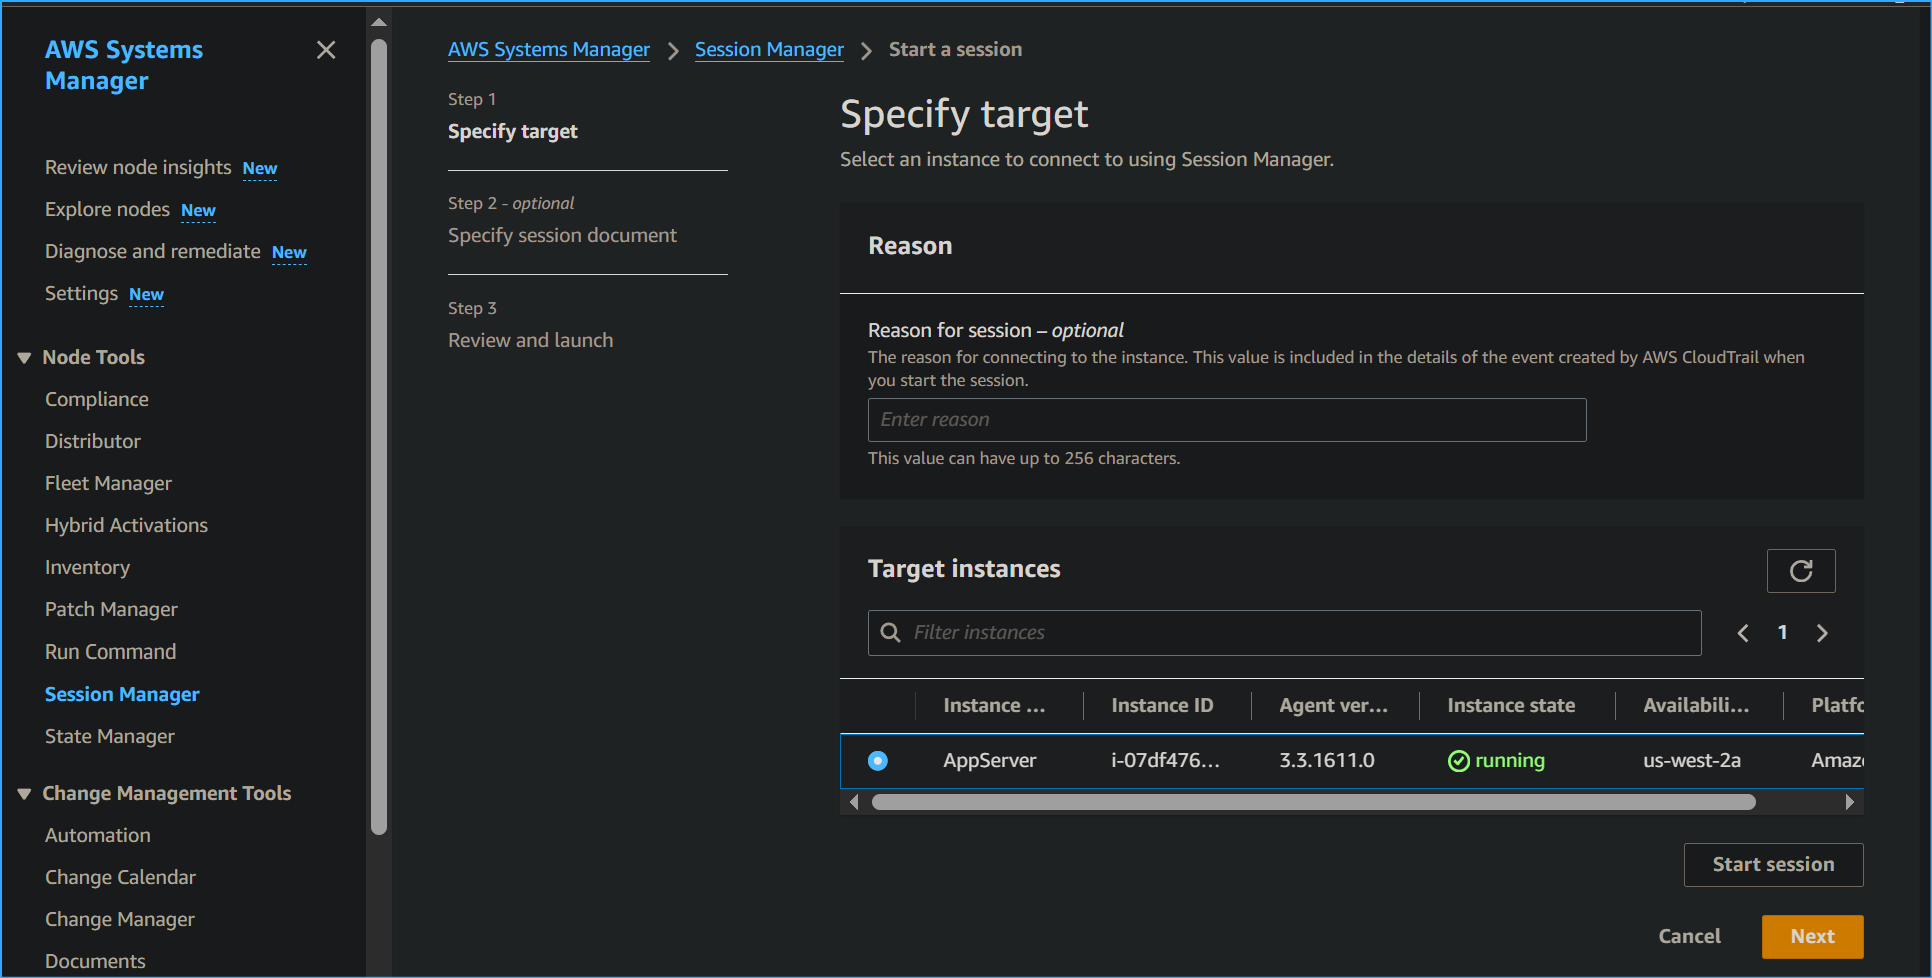Open Run Command from the sidebar
Screen dimensions: 1932x978
click(x=110, y=651)
